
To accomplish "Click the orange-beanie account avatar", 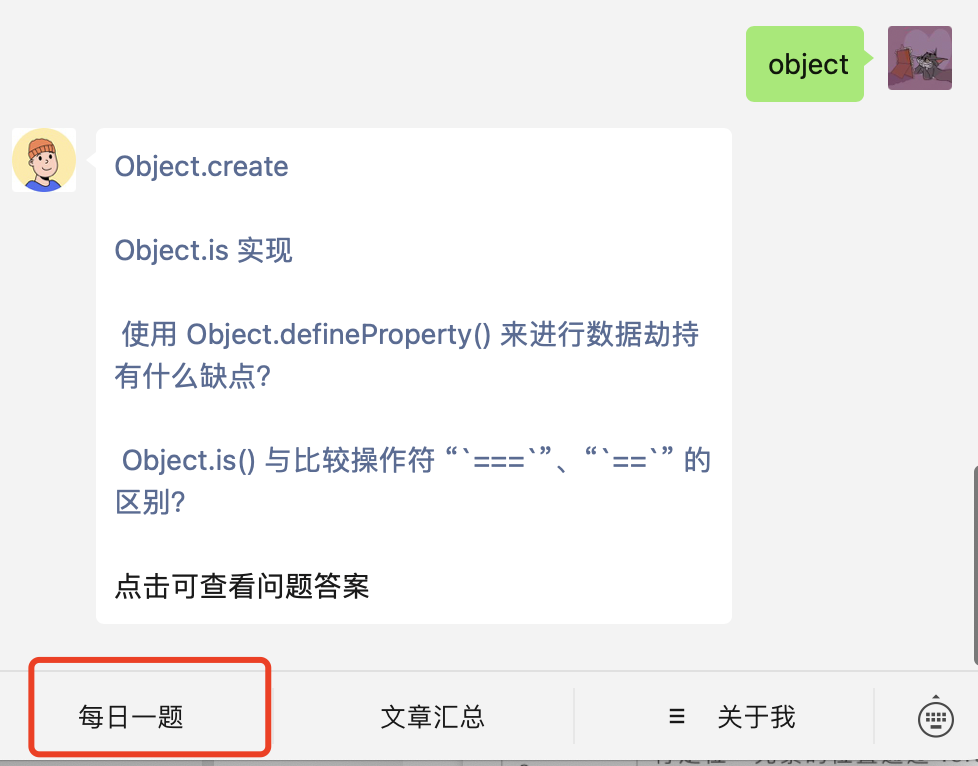I will [x=44, y=160].
